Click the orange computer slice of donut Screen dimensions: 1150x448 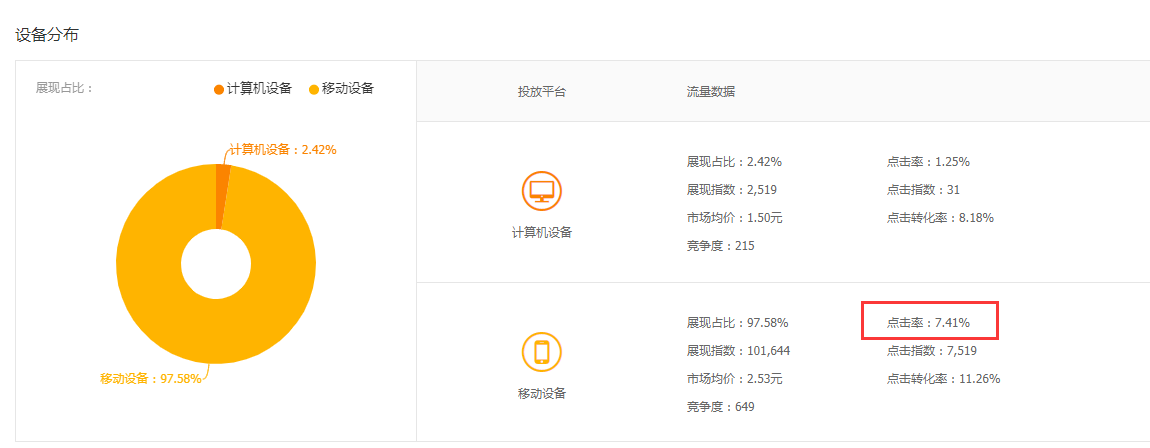[x=223, y=196]
